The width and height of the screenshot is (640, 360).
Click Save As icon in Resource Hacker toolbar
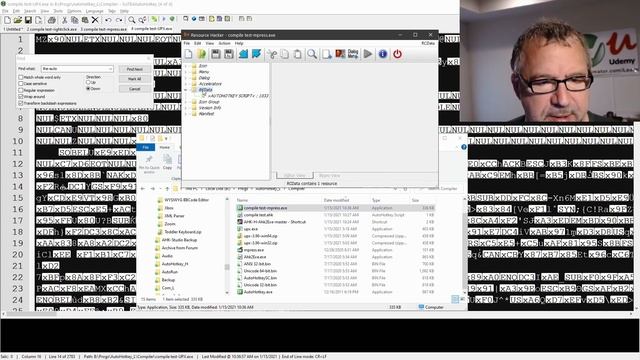click(x=229, y=54)
